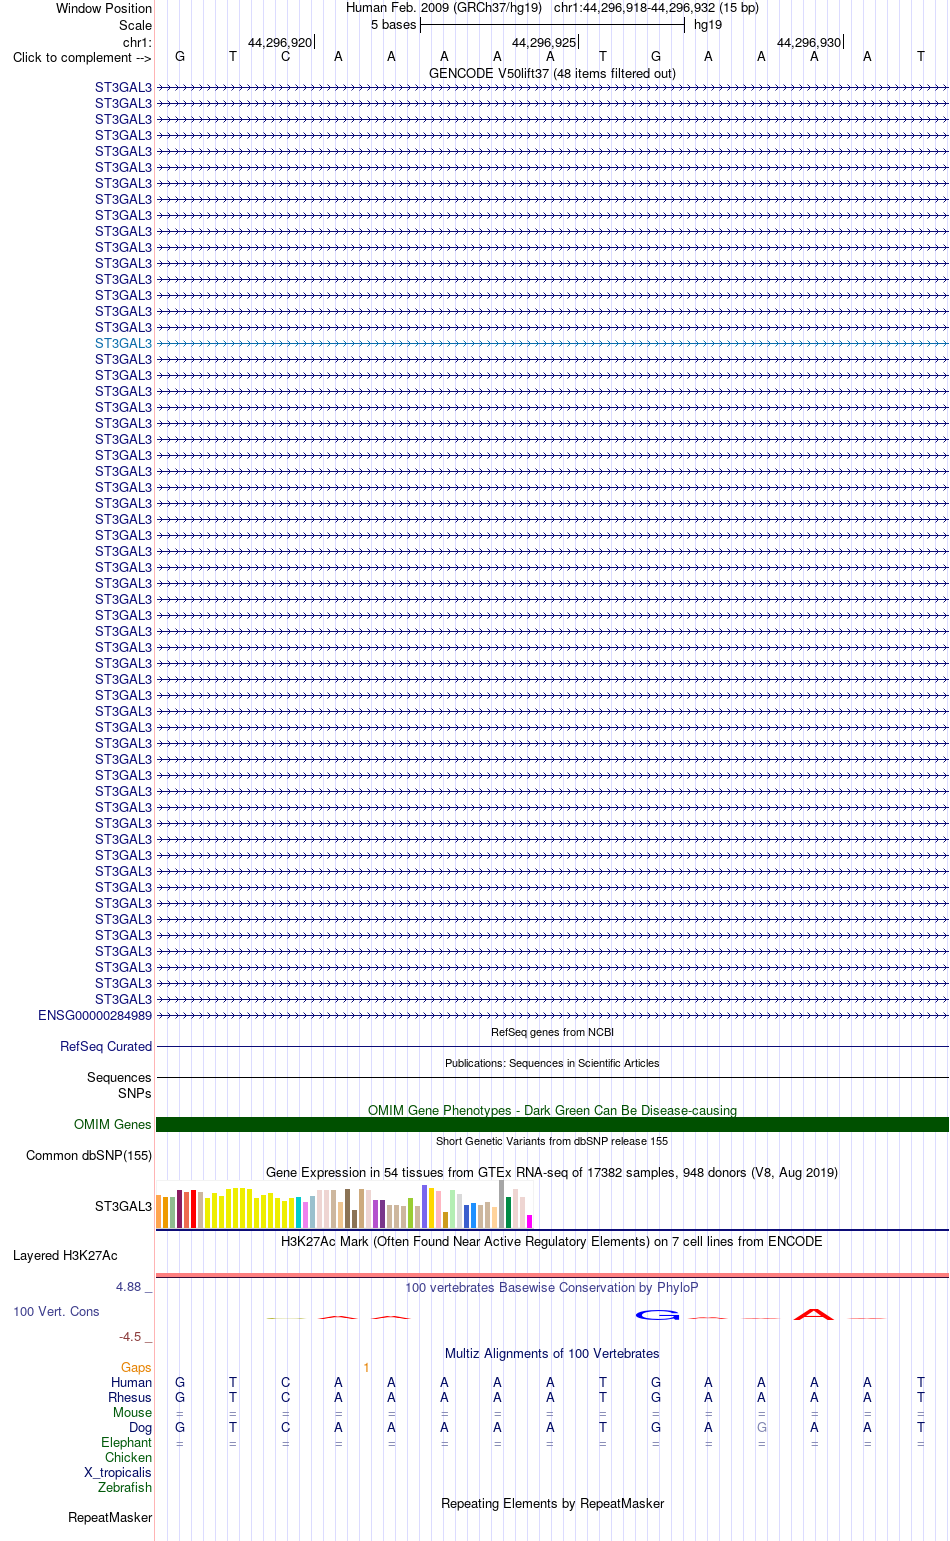950x1541 pixels.
Task: Click the 'RepeatMasker' track label
Action: point(110,1517)
